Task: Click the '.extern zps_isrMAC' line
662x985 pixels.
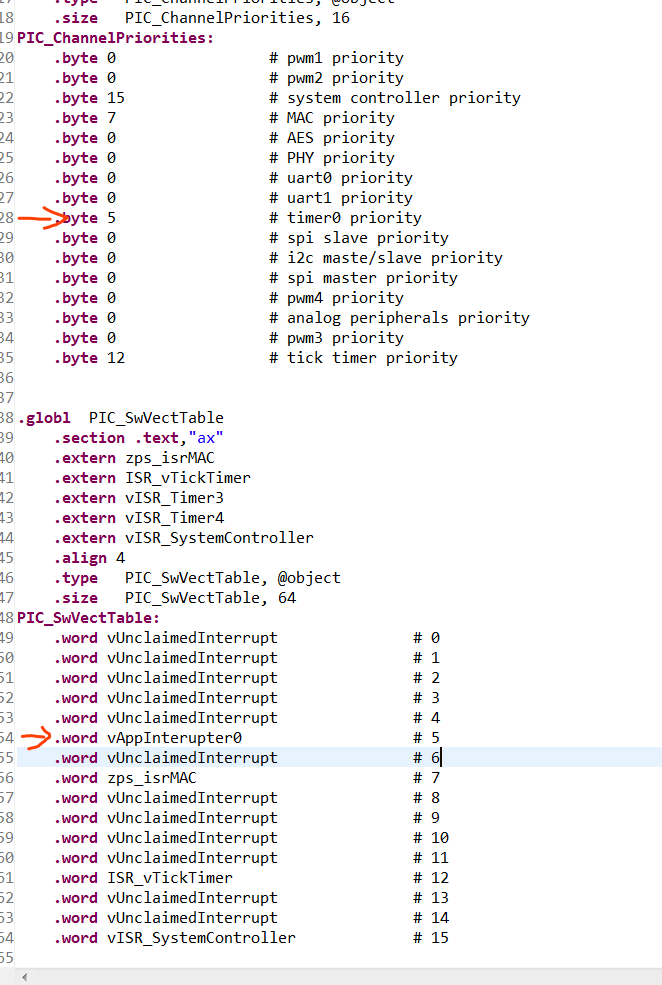Action: (134, 459)
